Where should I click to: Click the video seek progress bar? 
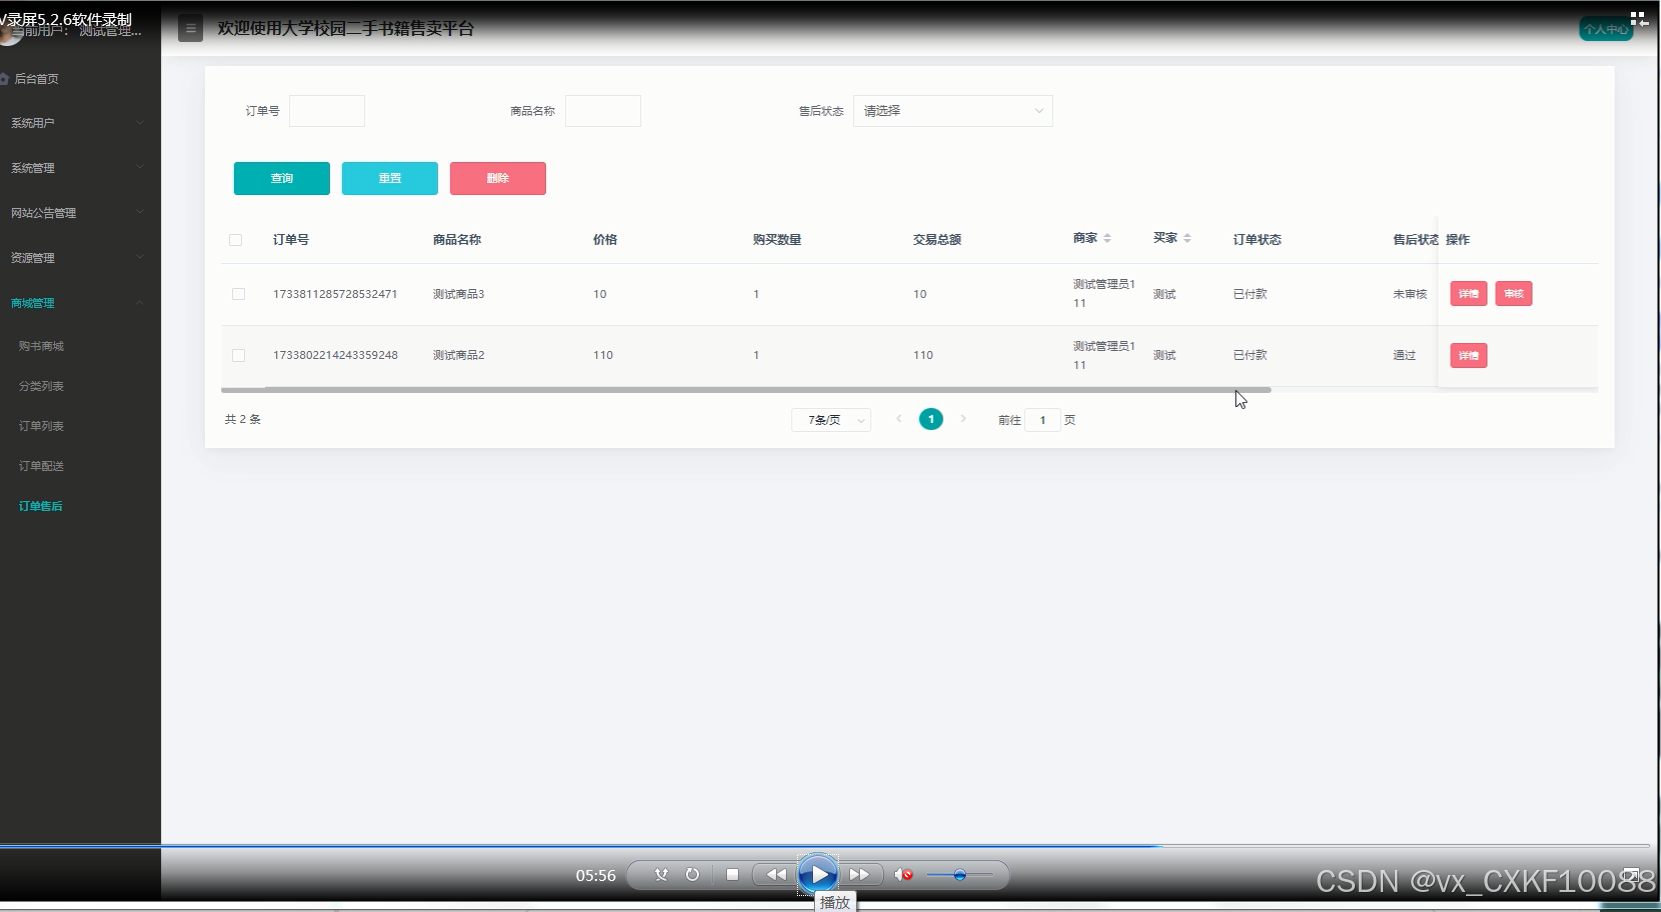click(825, 846)
